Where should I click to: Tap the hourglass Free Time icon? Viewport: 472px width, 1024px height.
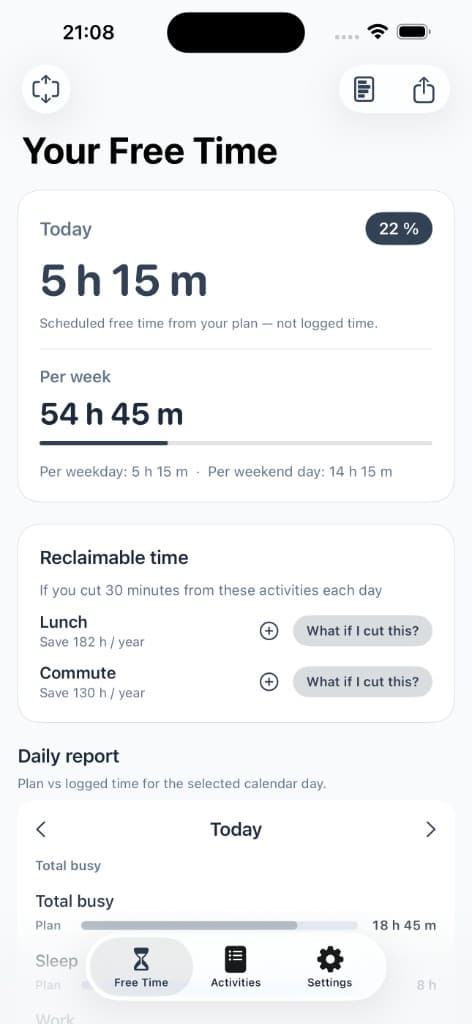(141, 959)
